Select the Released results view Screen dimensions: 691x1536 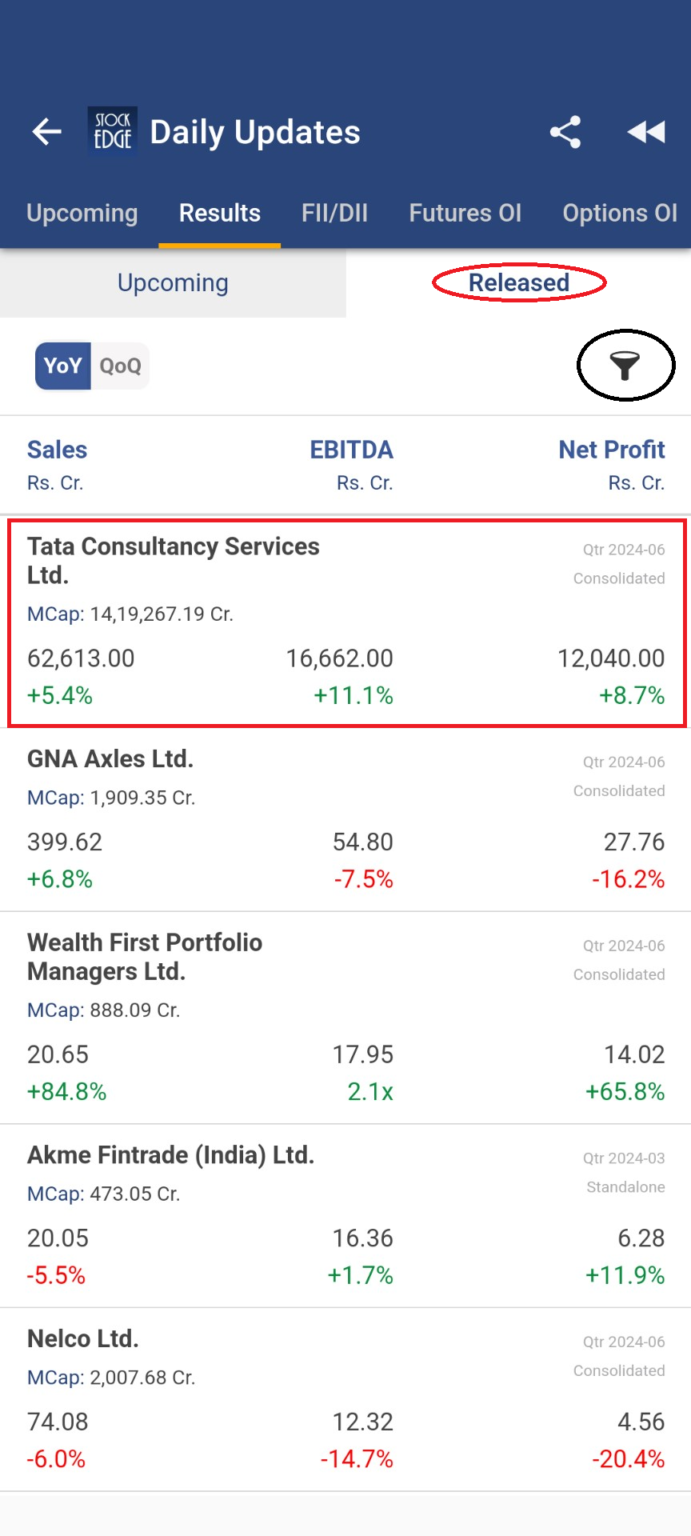coord(517,283)
